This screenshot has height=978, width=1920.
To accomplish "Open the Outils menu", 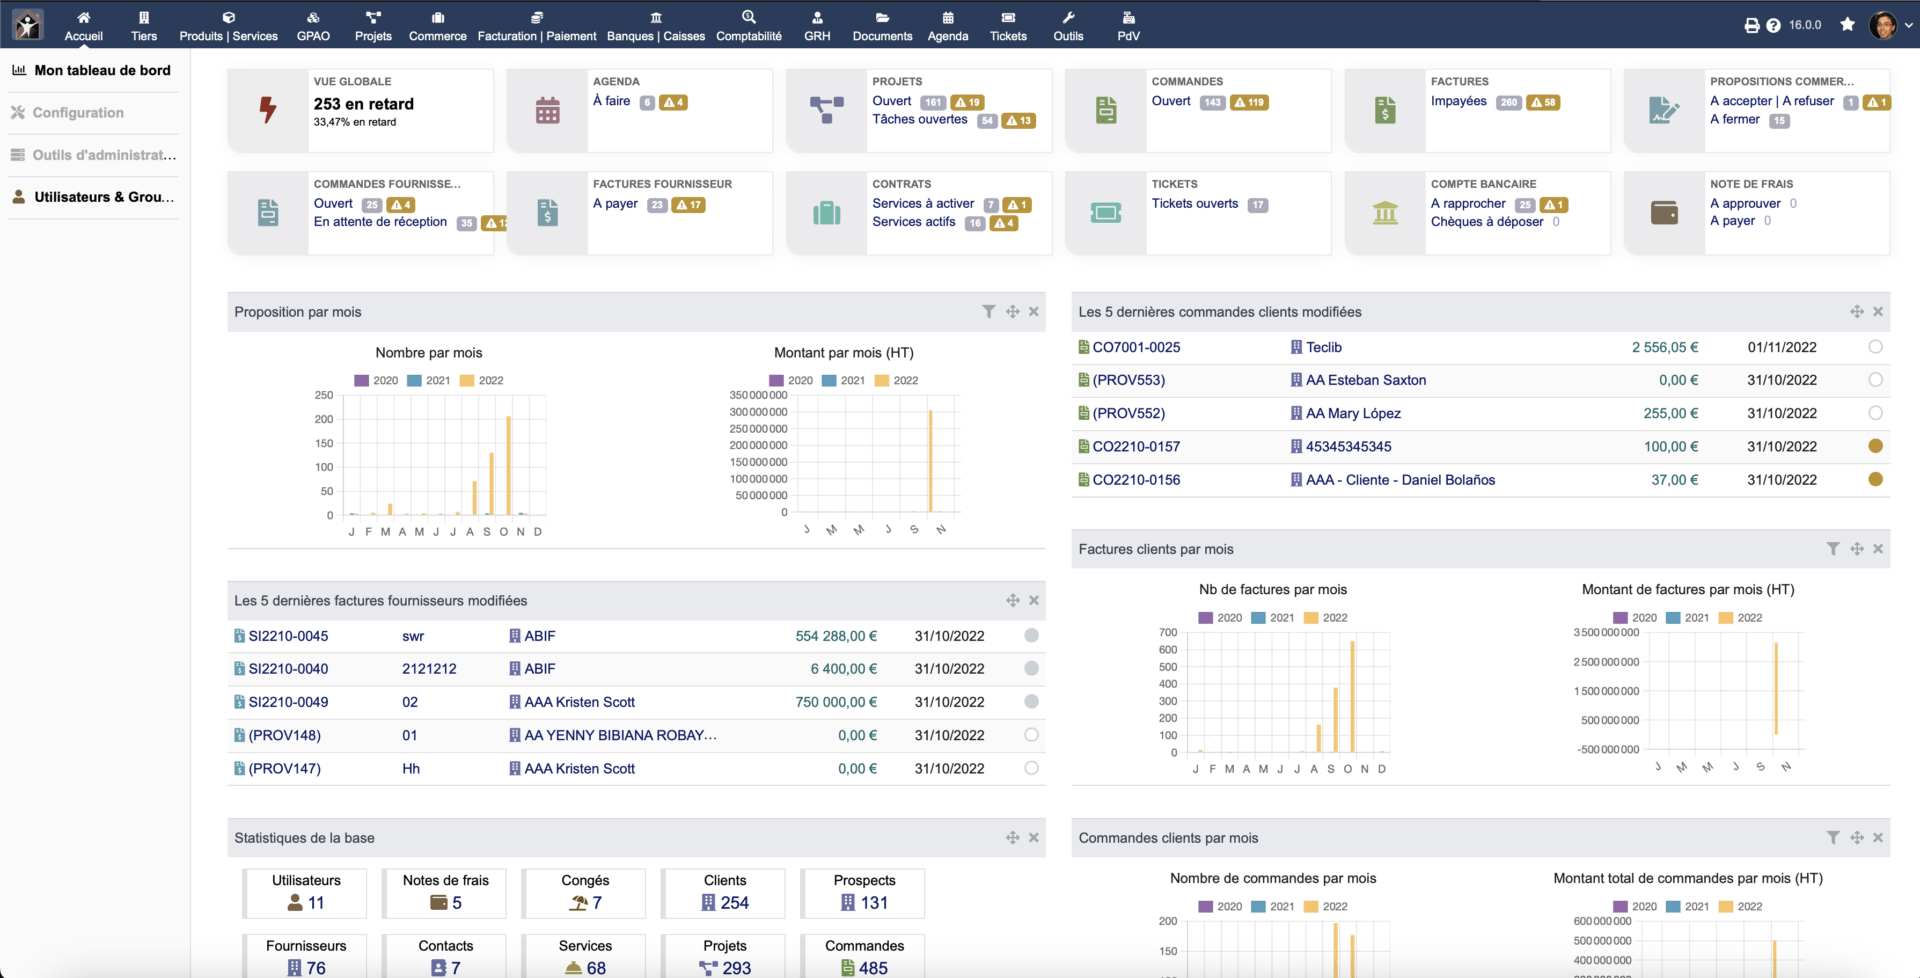I will [x=1068, y=26].
